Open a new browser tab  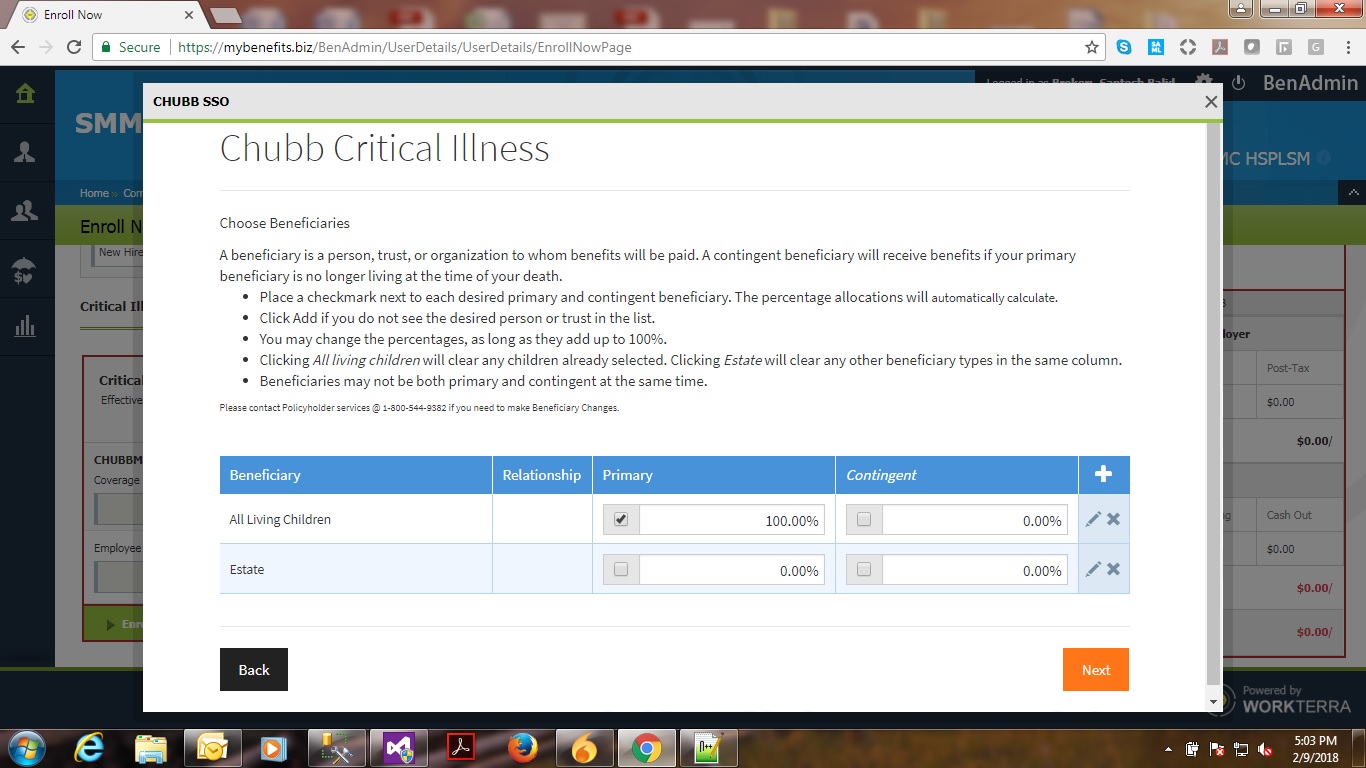click(x=226, y=15)
